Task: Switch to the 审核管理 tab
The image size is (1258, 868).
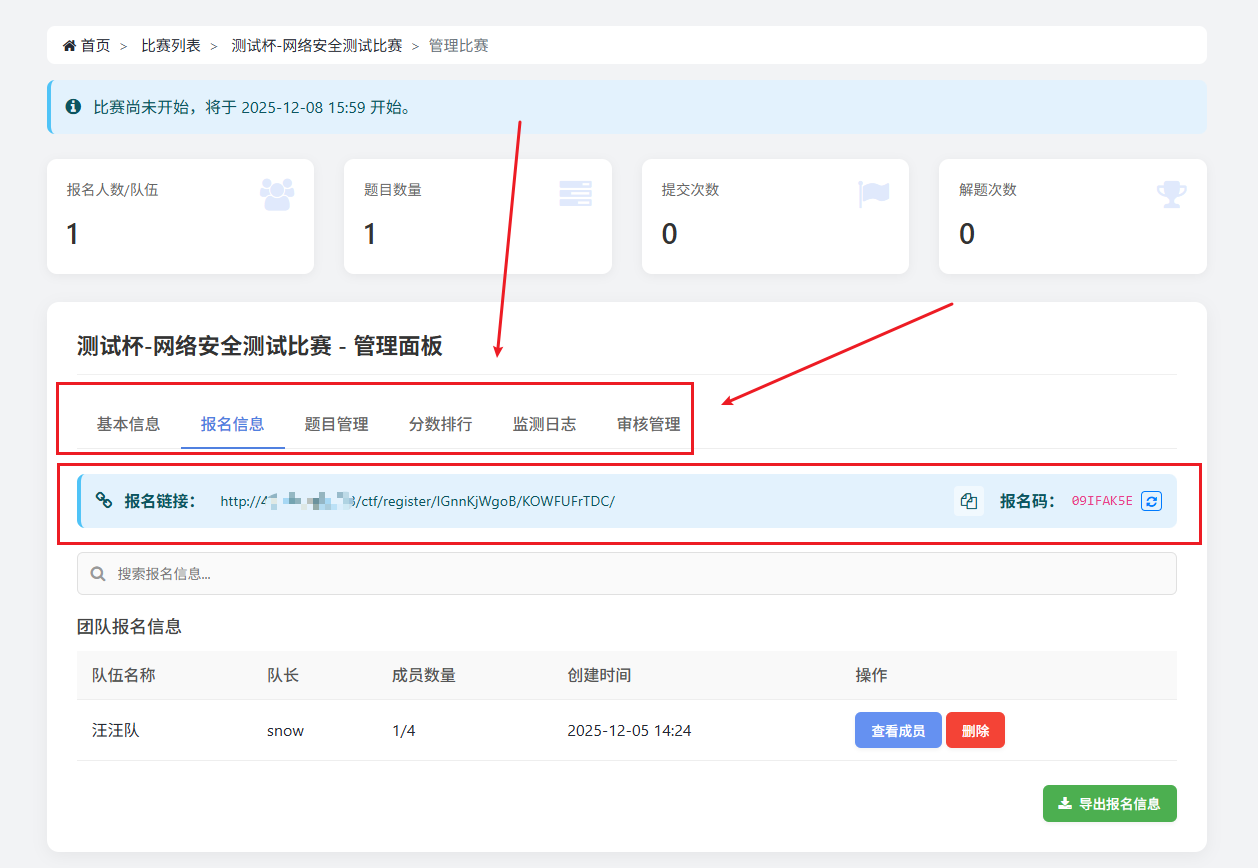Action: [x=649, y=424]
